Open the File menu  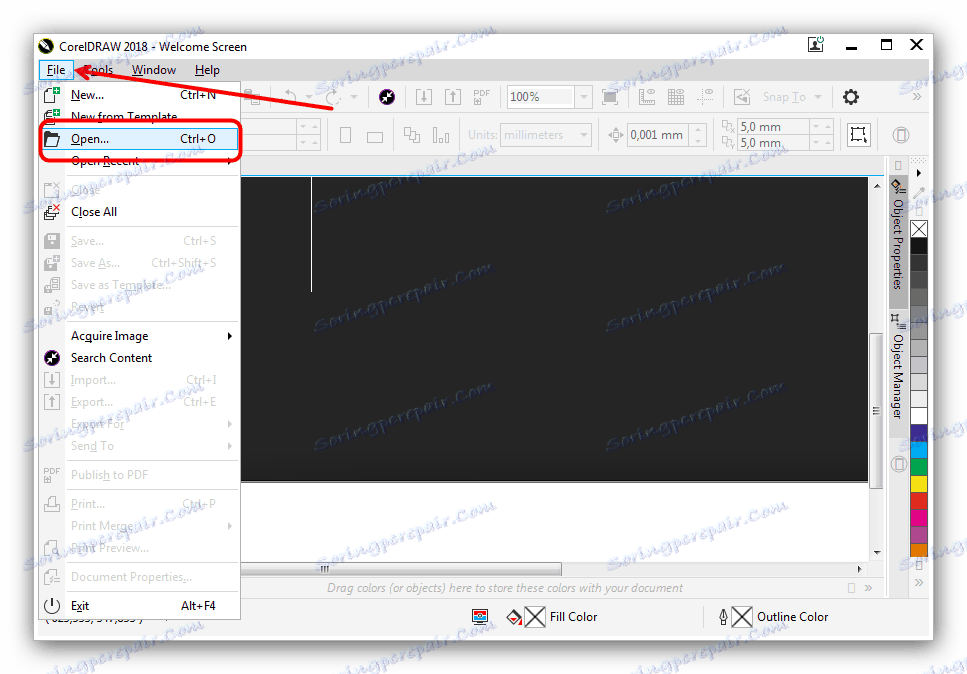coord(56,70)
